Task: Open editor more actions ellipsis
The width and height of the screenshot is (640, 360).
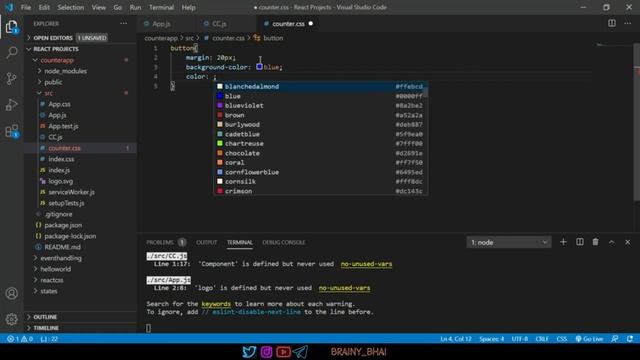Action: tap(627, 23)
